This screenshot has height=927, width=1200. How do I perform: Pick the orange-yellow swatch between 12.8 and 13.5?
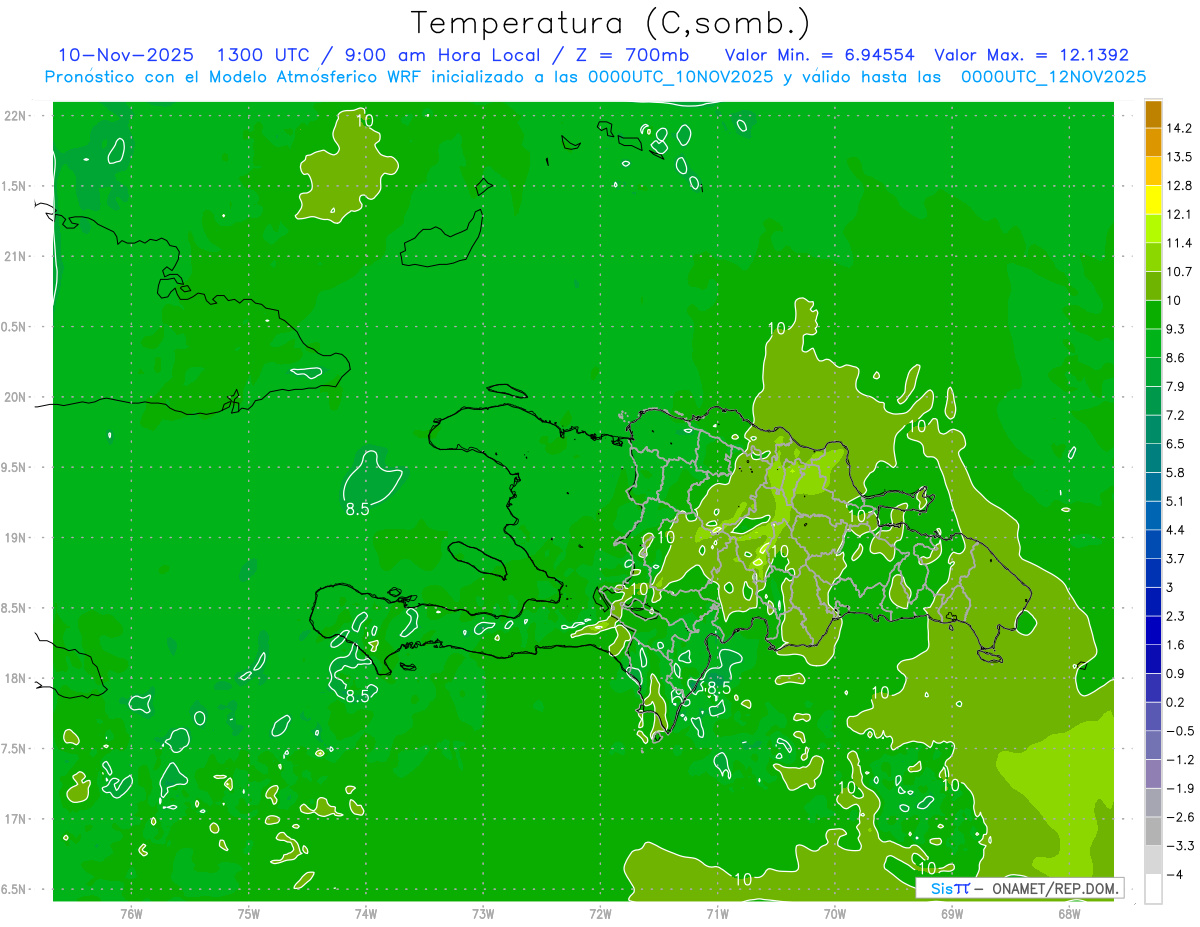point(1153,171)
